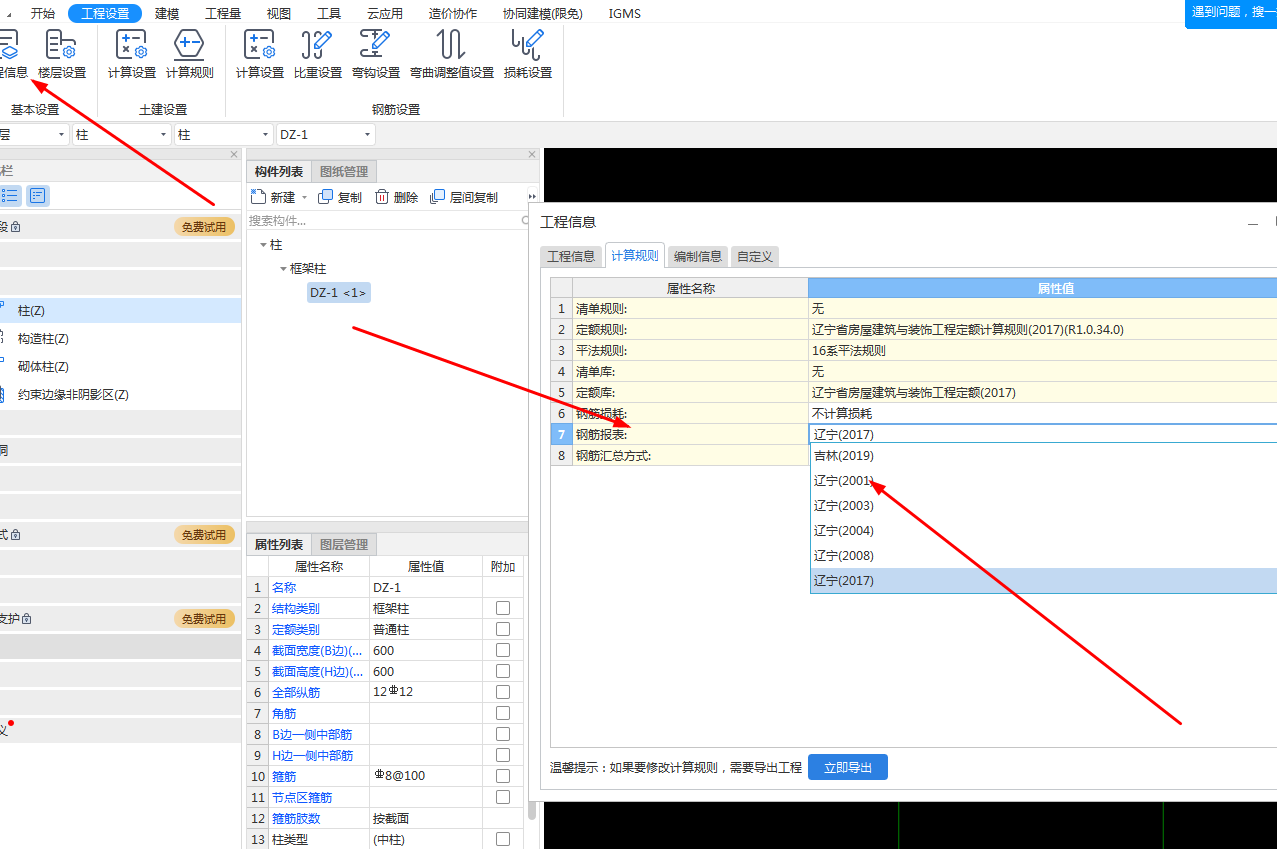Image resolution: width=1277 pixels, height=849 pixels.
Task: Click the 层间复制 icon
Action: [437, 197]
